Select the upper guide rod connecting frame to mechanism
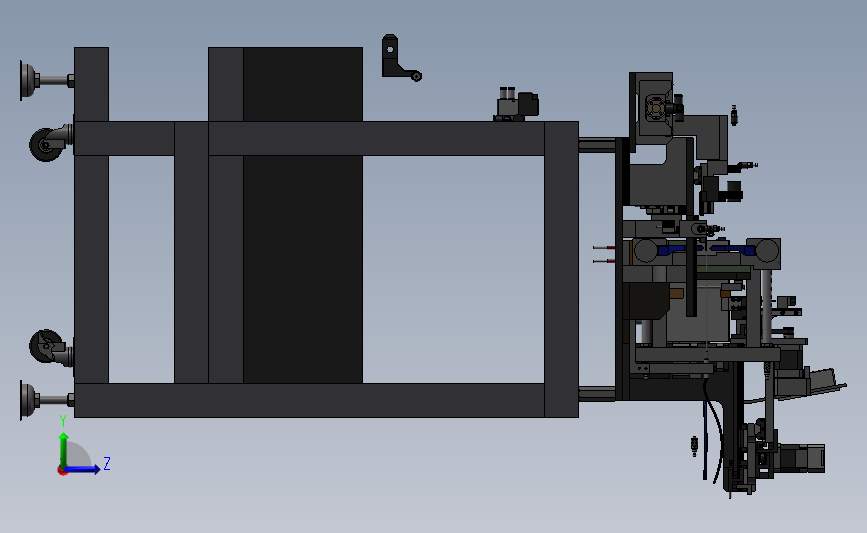Screen dimensions: 867x533 point(597,146)
